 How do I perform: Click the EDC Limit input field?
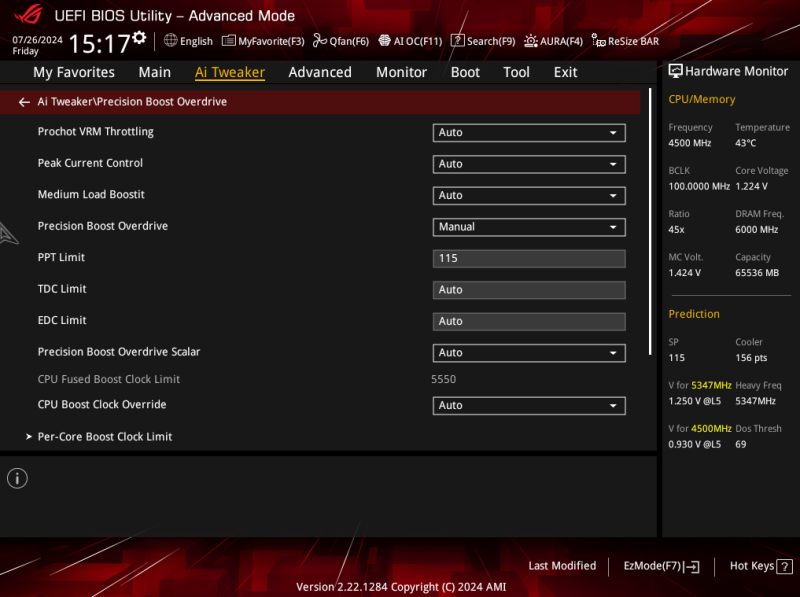point(529,321)
